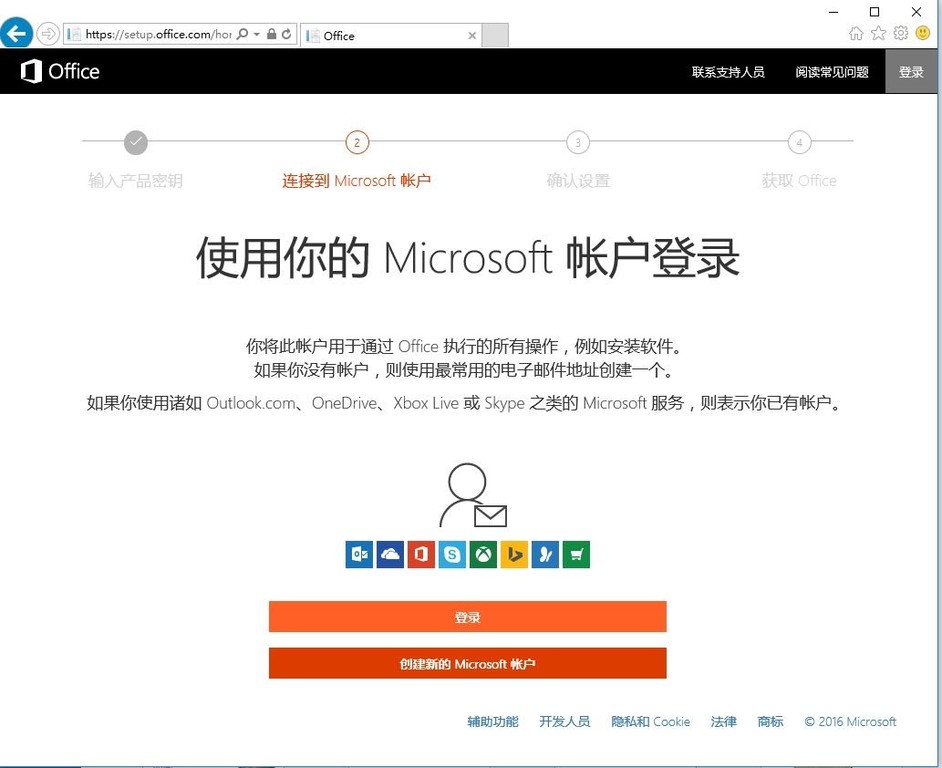Open the 辅助功能 footer link
942x768 pixels.
point(493,722)
